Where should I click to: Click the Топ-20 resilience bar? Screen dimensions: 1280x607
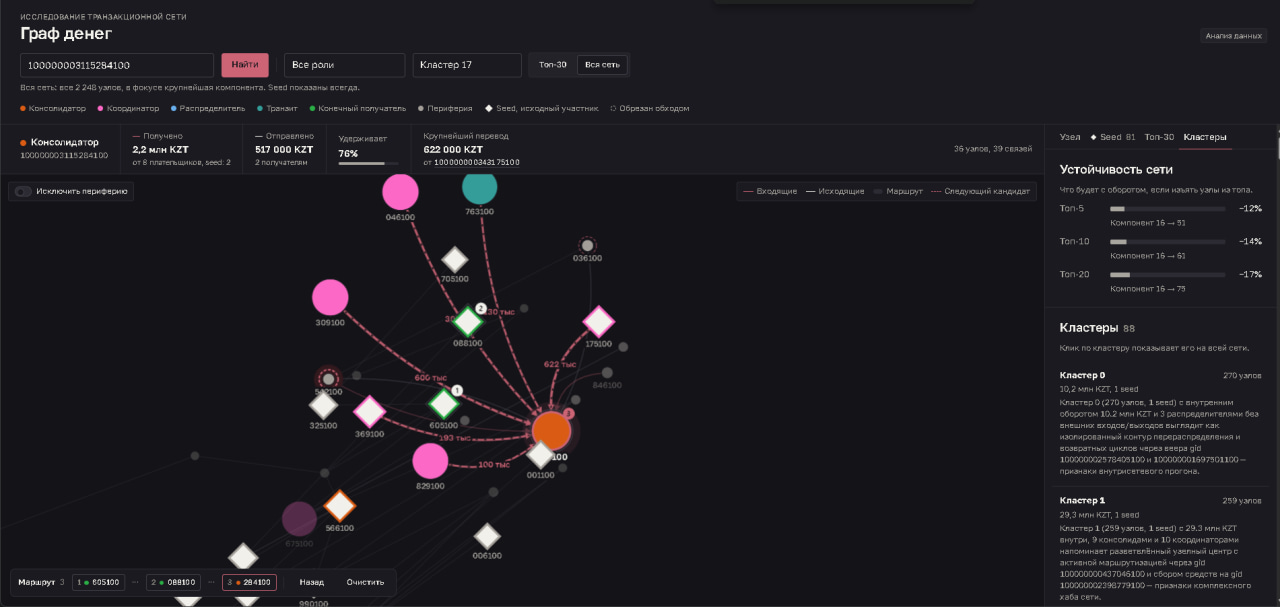pyautogui.click(x=1167, y=274)
